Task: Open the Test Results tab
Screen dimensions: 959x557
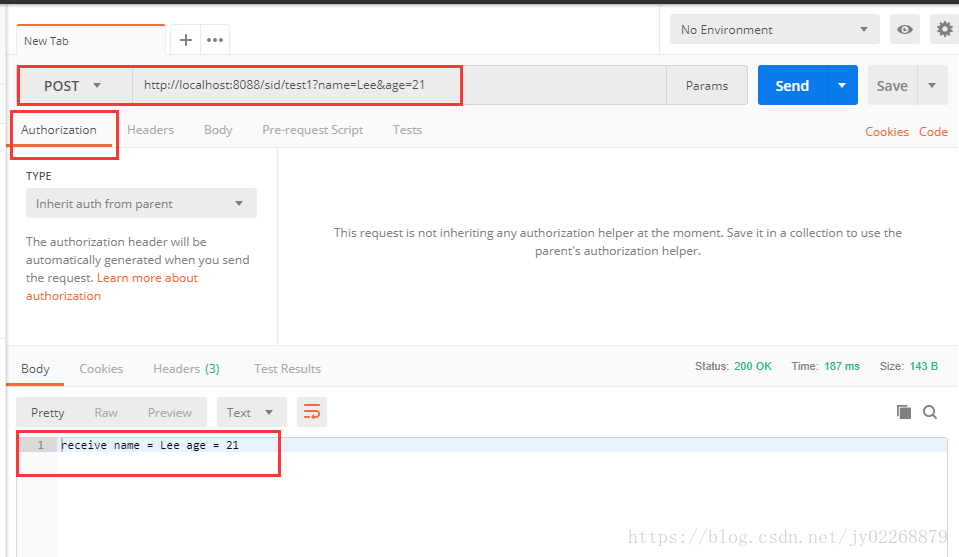Action: click(287, 369)
